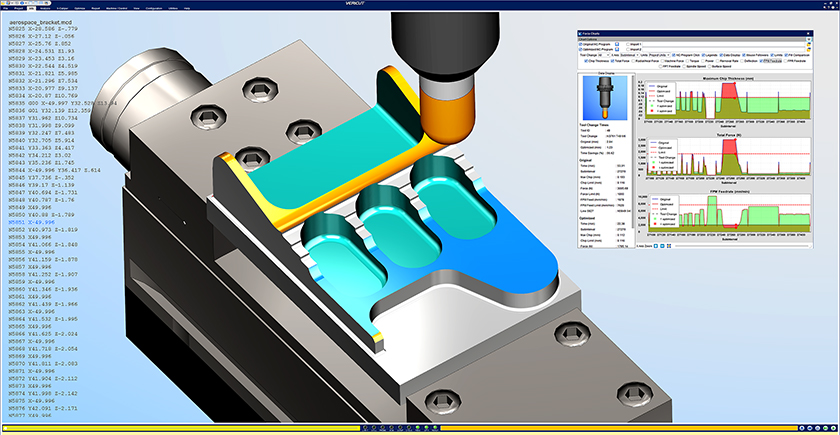Toggle the Original NC Program checkbox
Viewport: 840px width, 435px height.
581,45
